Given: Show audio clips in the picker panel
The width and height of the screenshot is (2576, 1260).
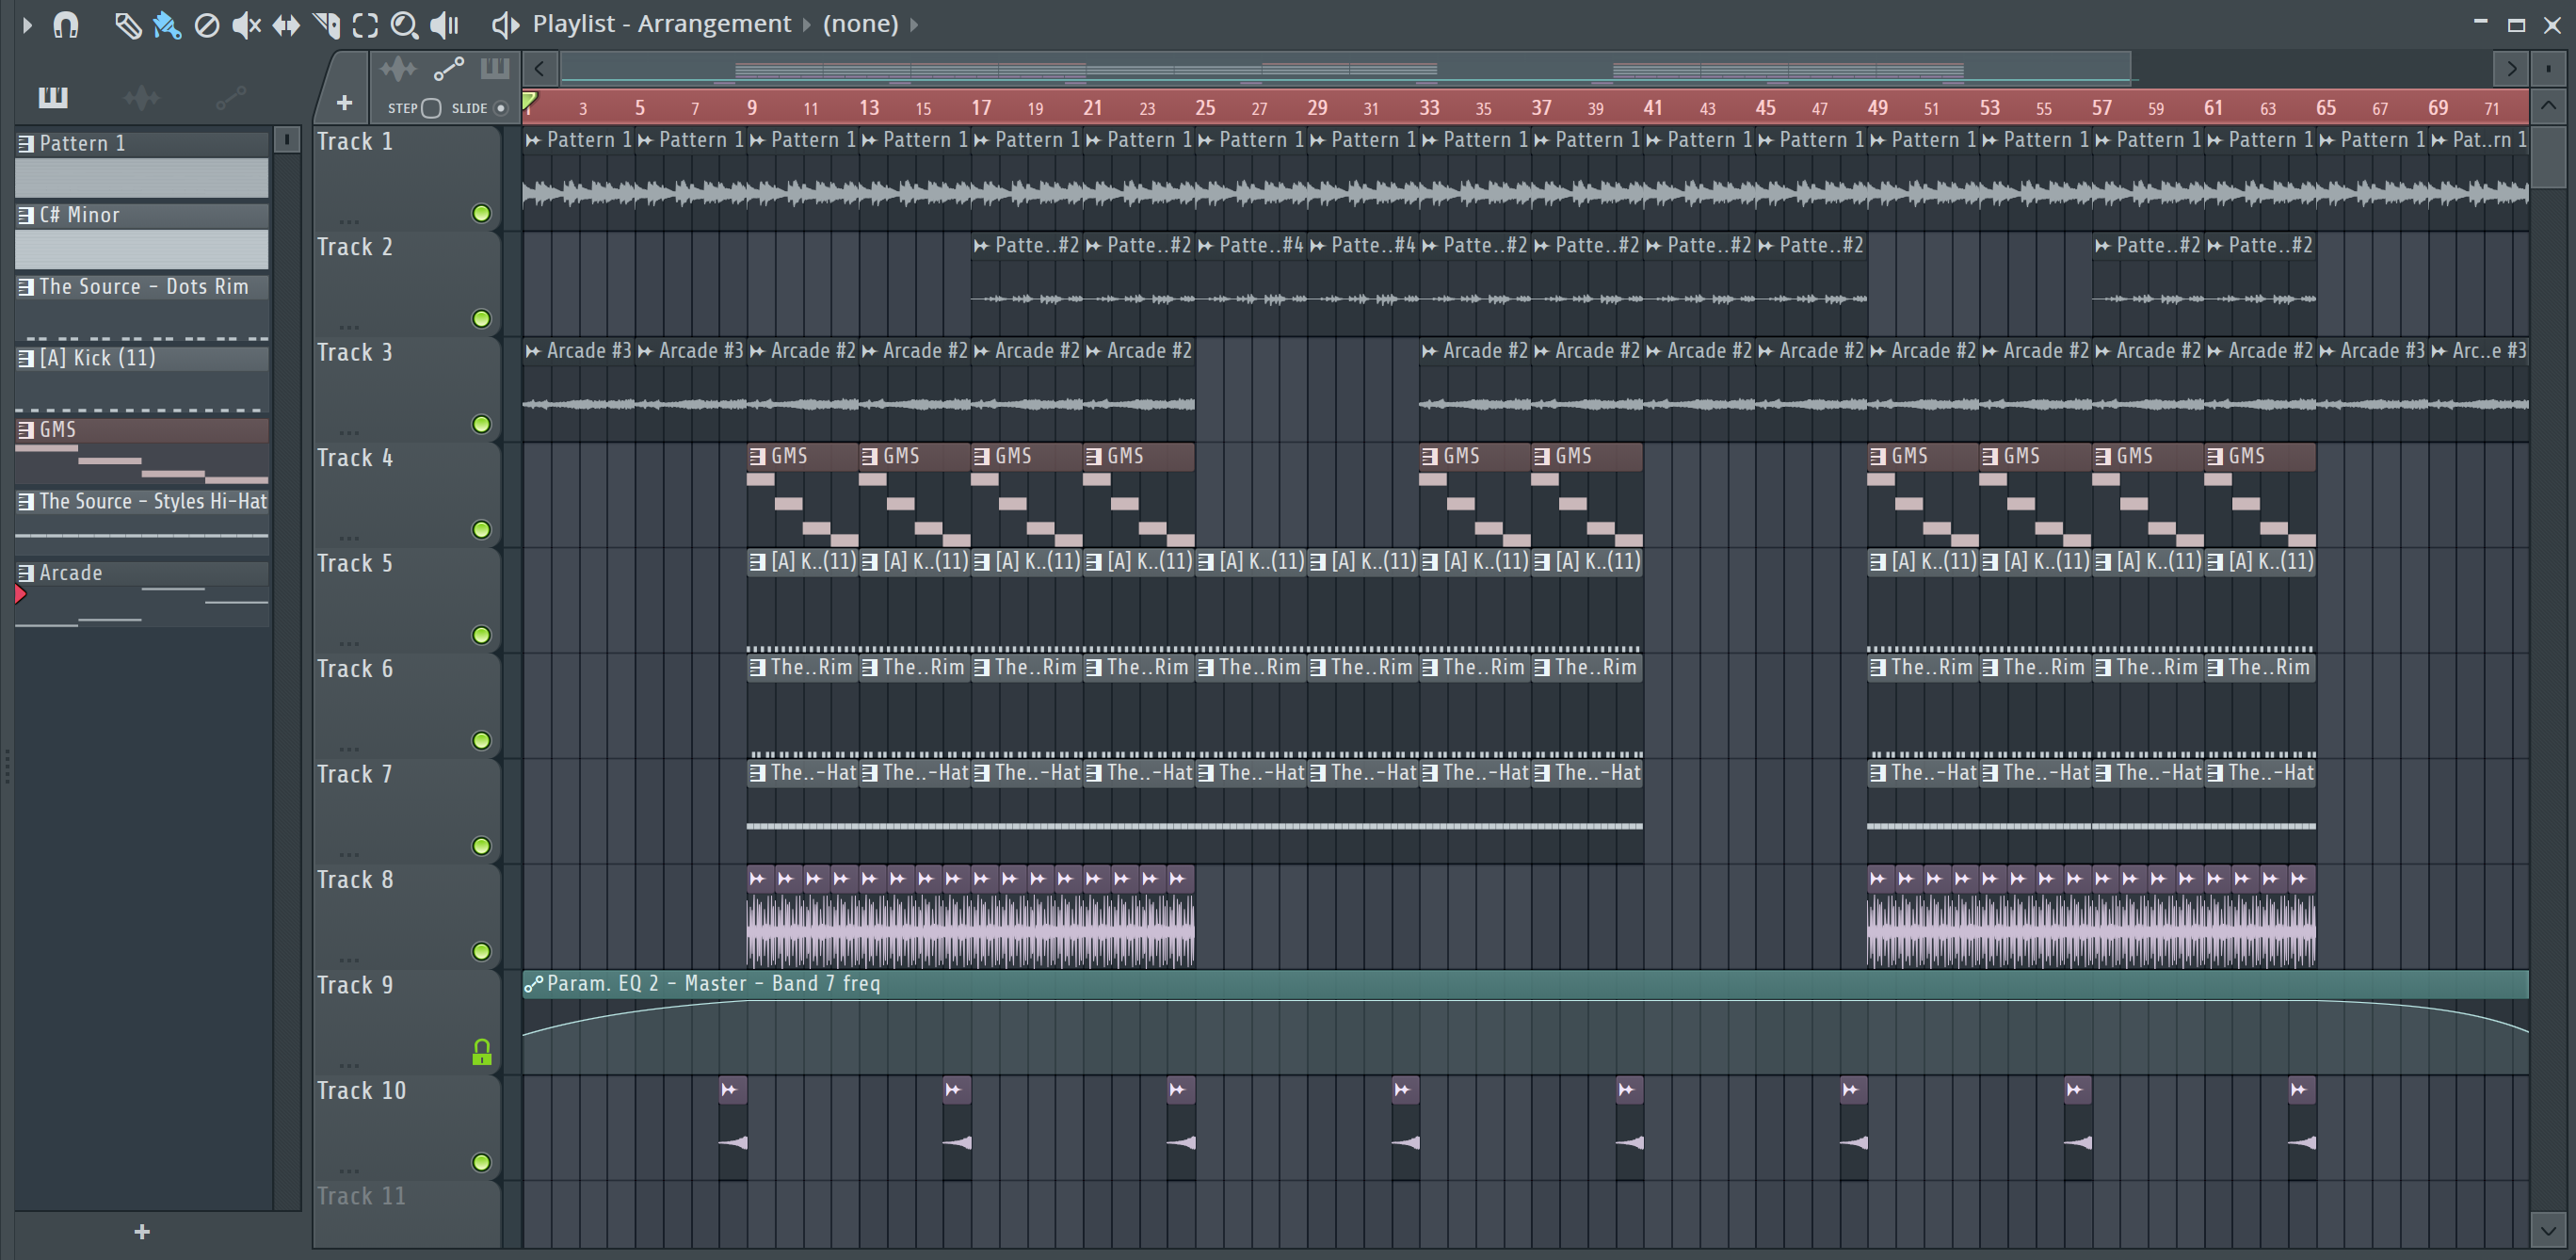Looking at the screenshot, I should [x=141, y=97].
